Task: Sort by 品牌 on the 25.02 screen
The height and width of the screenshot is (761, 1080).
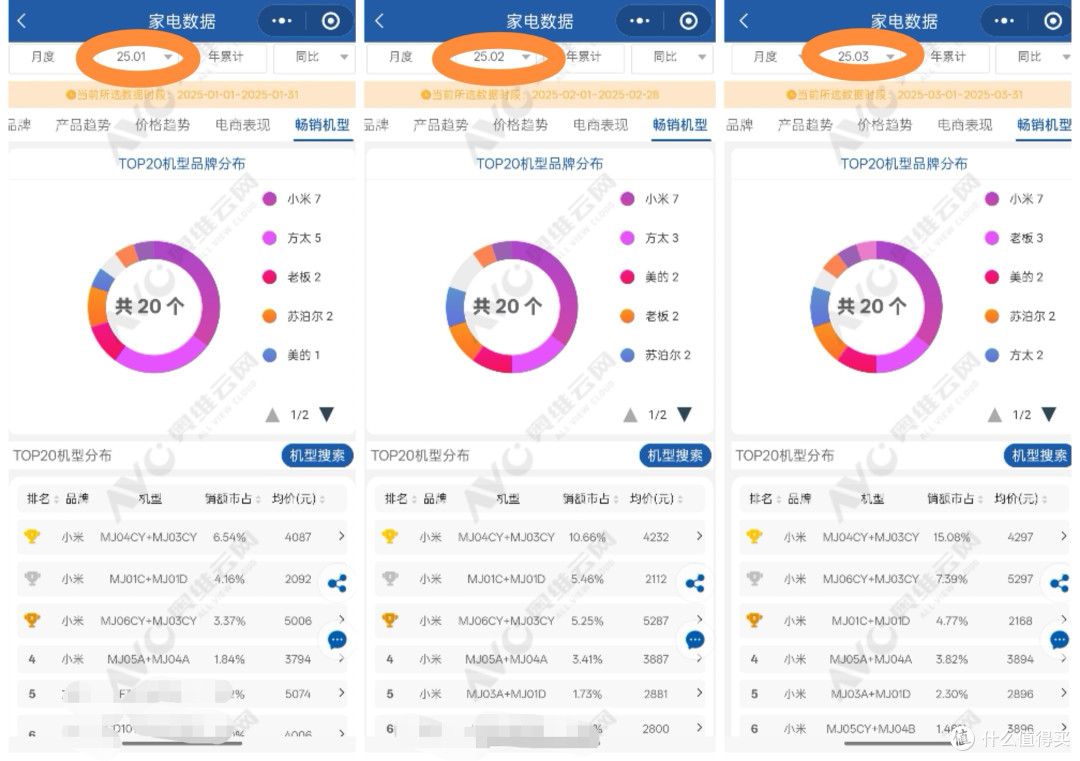Action: coord(434,499)
